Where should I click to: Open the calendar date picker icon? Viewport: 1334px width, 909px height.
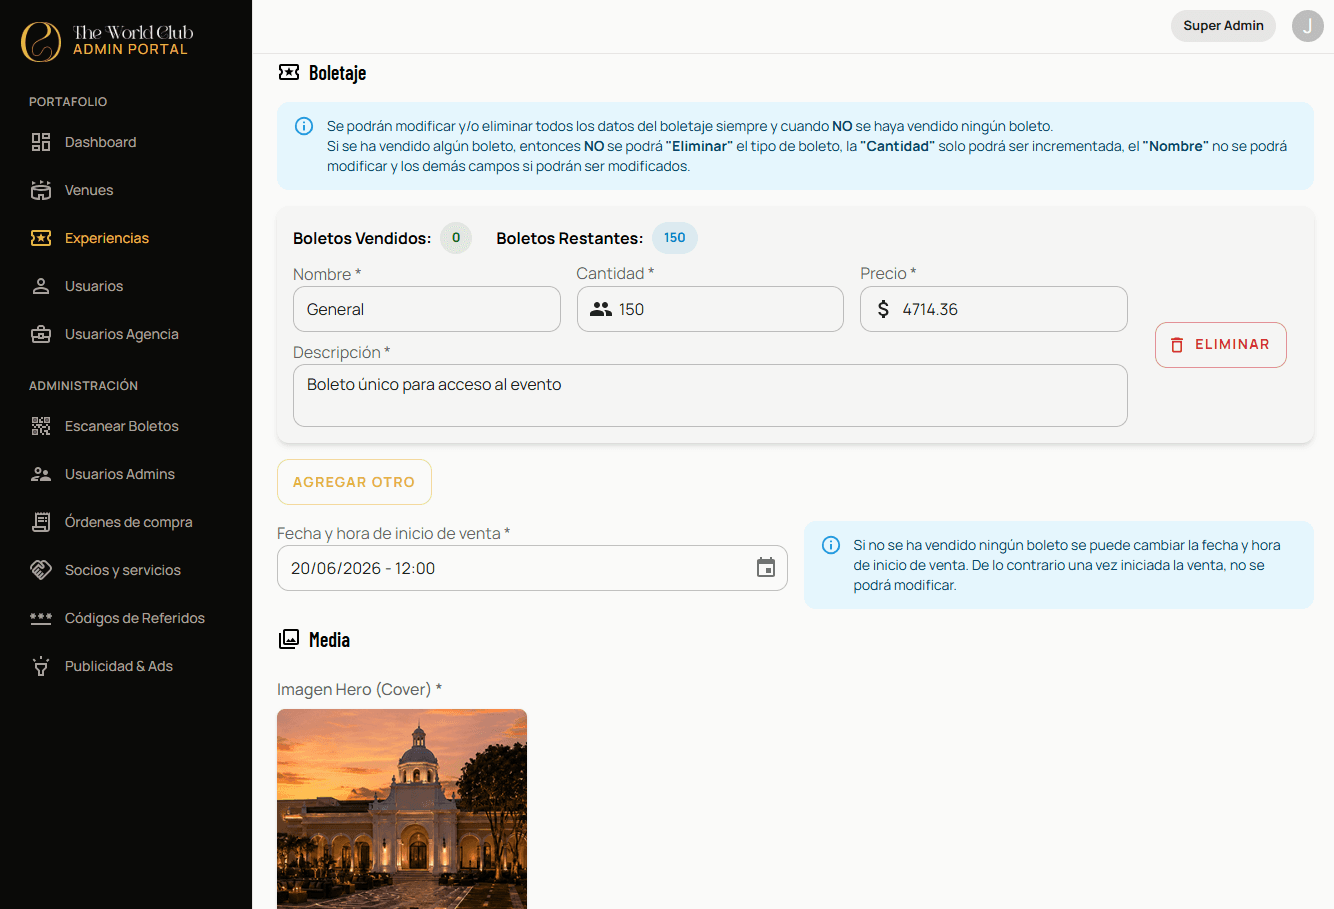[766, 568]
